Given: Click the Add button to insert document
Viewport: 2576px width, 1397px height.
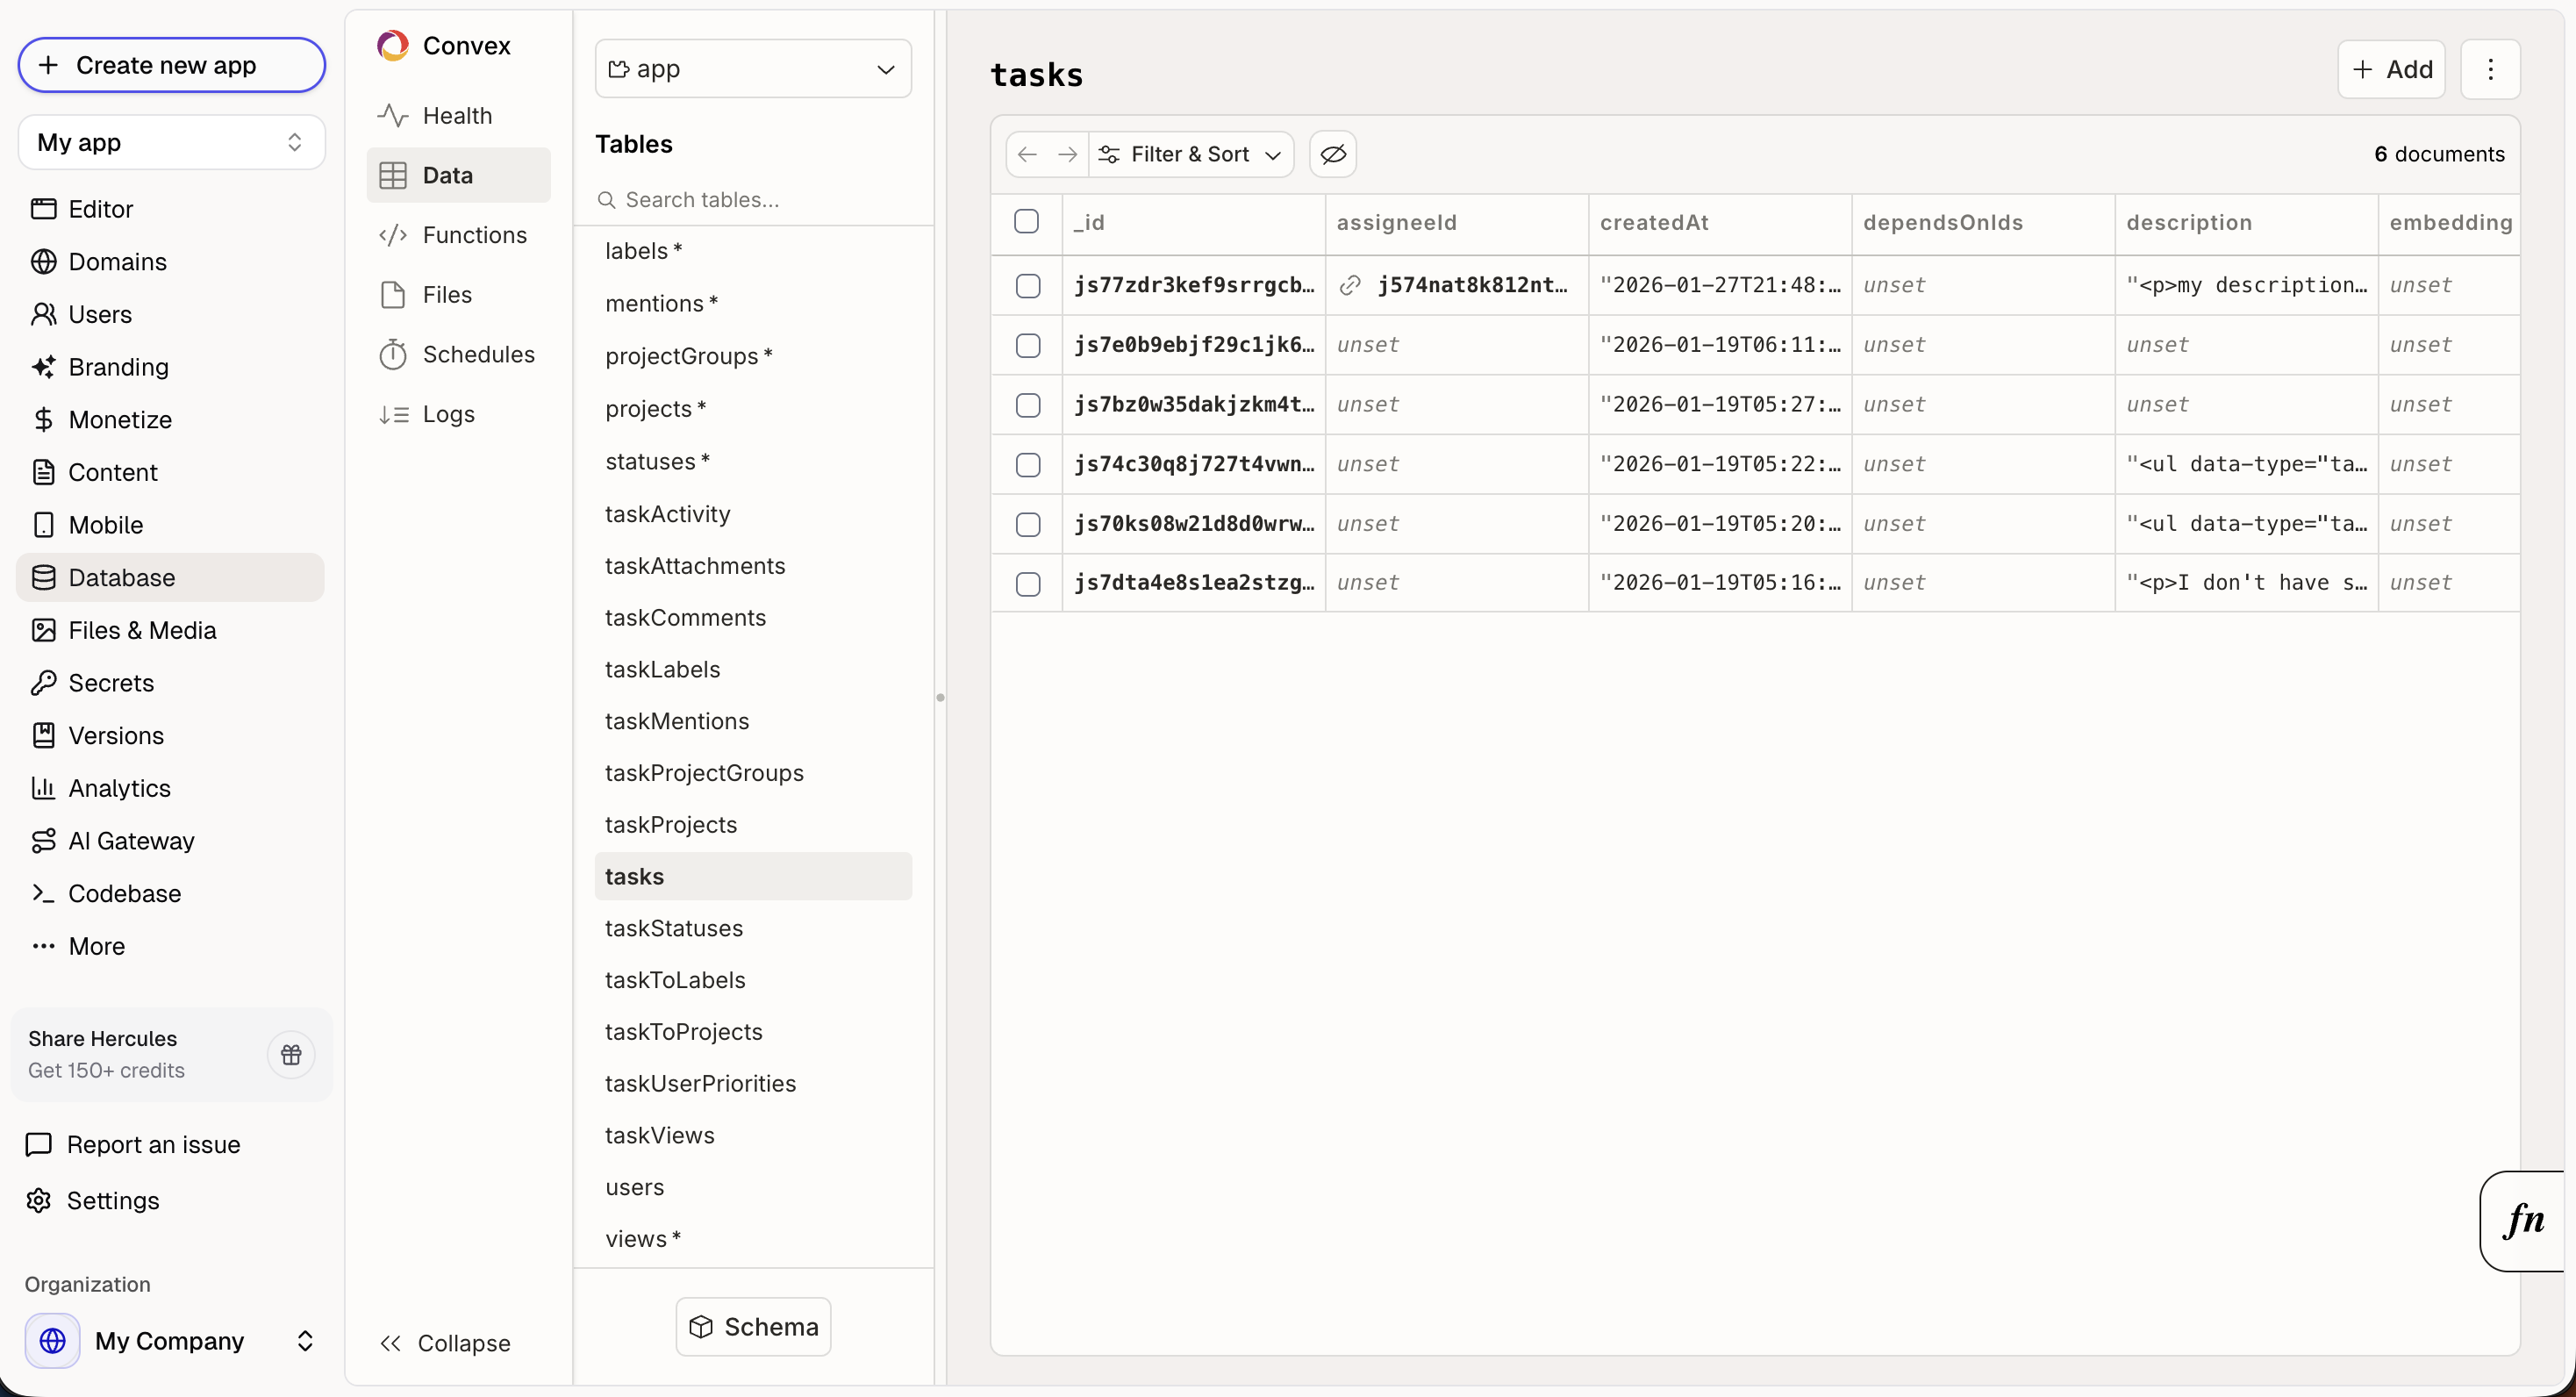Looking at the screenshot, I should (x=2392, y=69).
